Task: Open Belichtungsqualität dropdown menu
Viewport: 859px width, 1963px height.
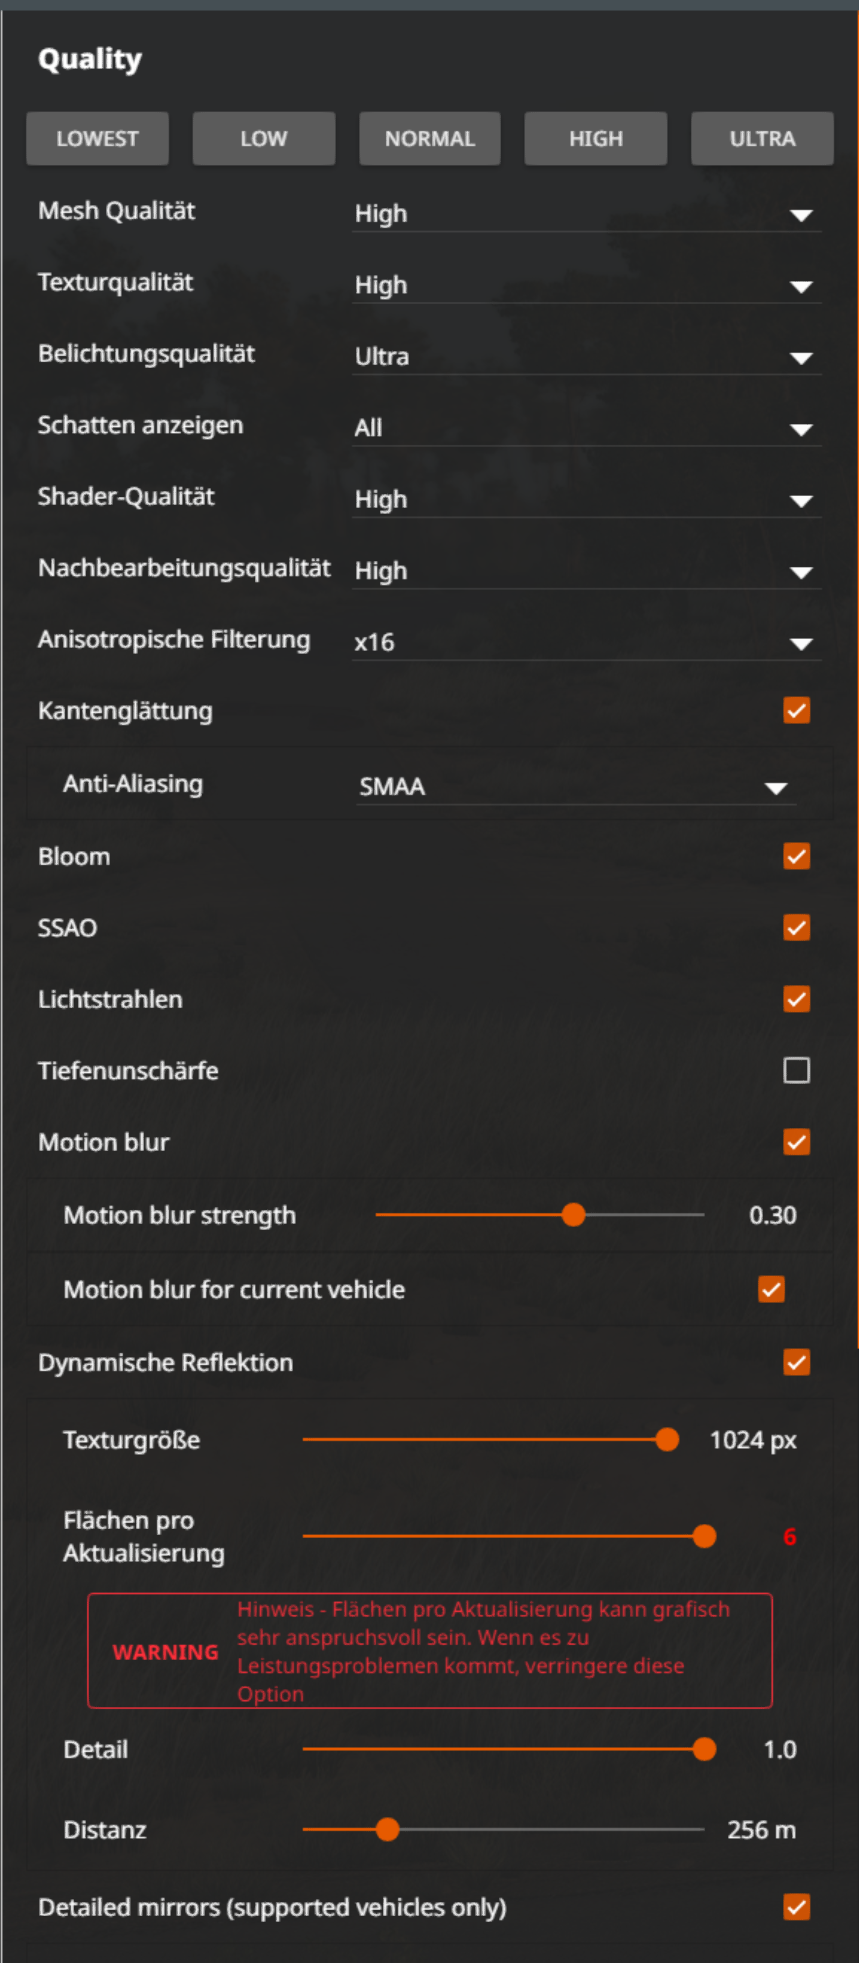Action: tap(586, 357)
